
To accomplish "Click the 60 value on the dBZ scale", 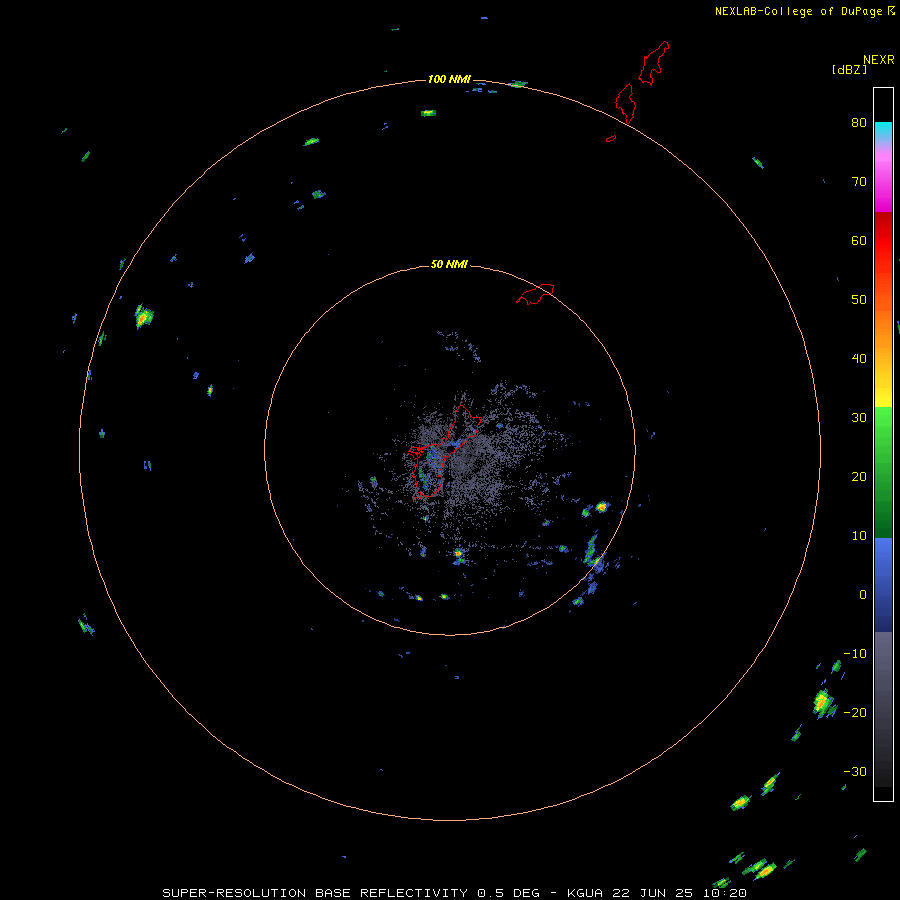I will click(859, 240).
